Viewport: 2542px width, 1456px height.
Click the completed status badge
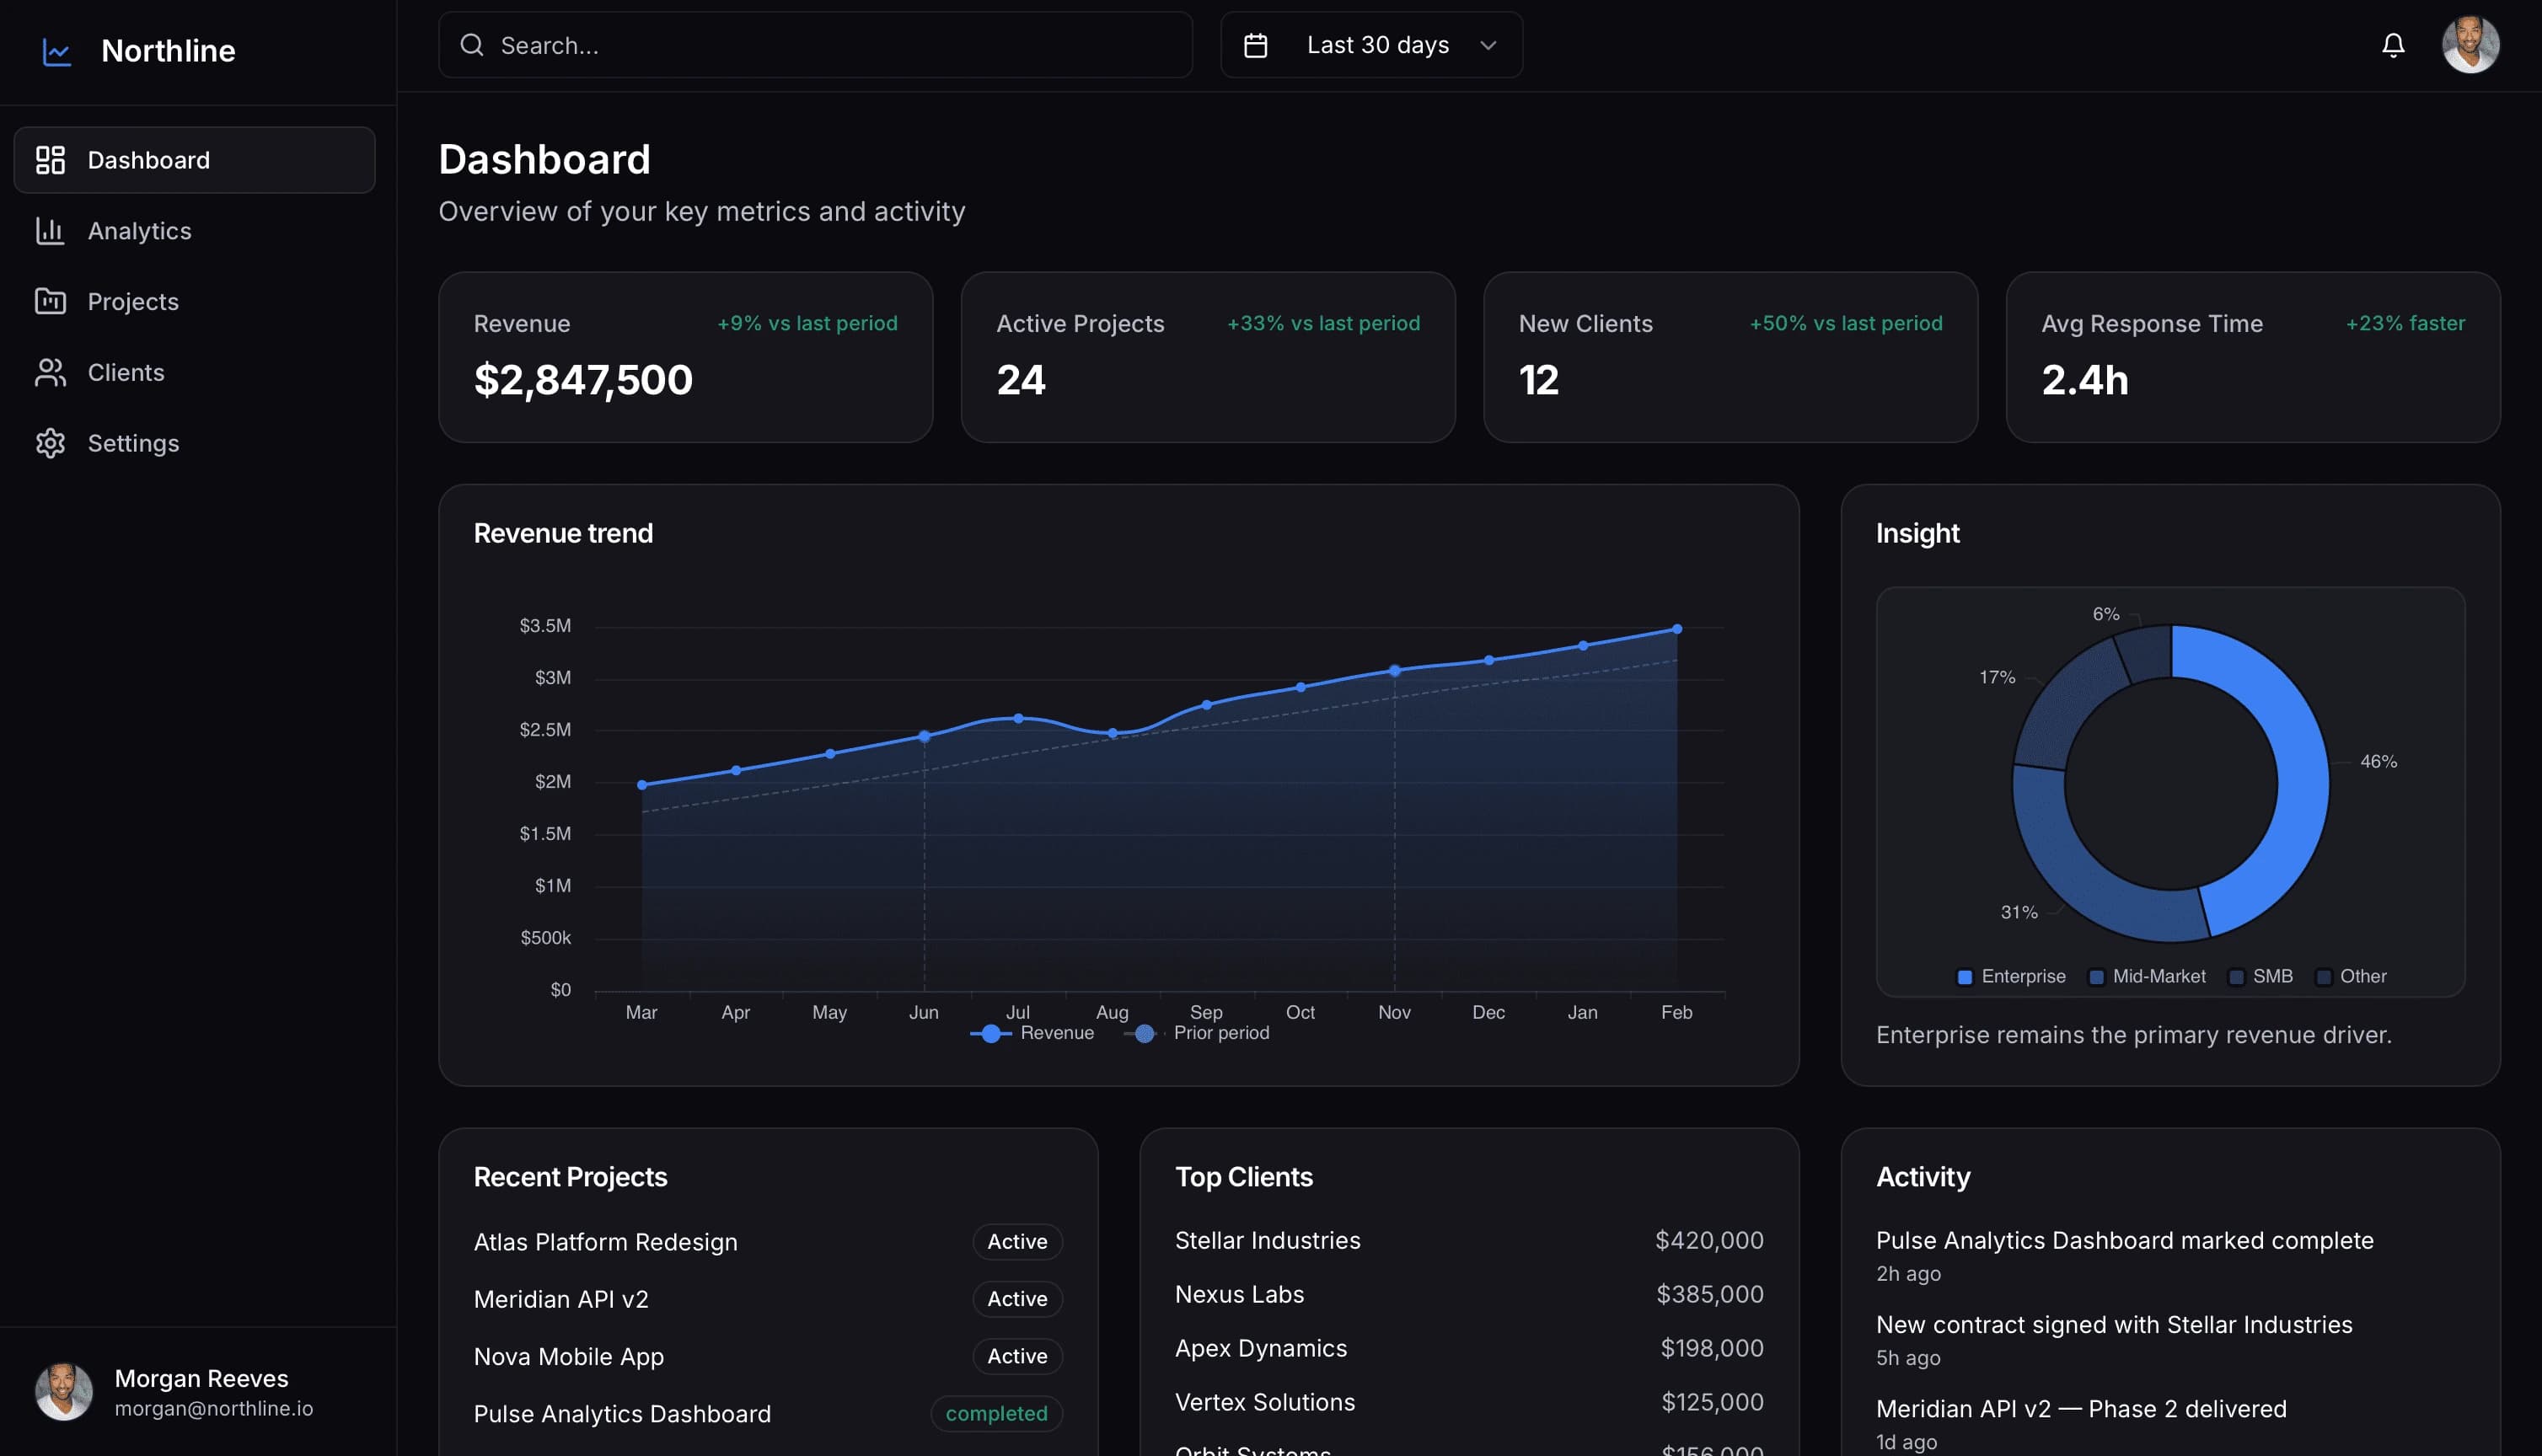coord(996,1414)
